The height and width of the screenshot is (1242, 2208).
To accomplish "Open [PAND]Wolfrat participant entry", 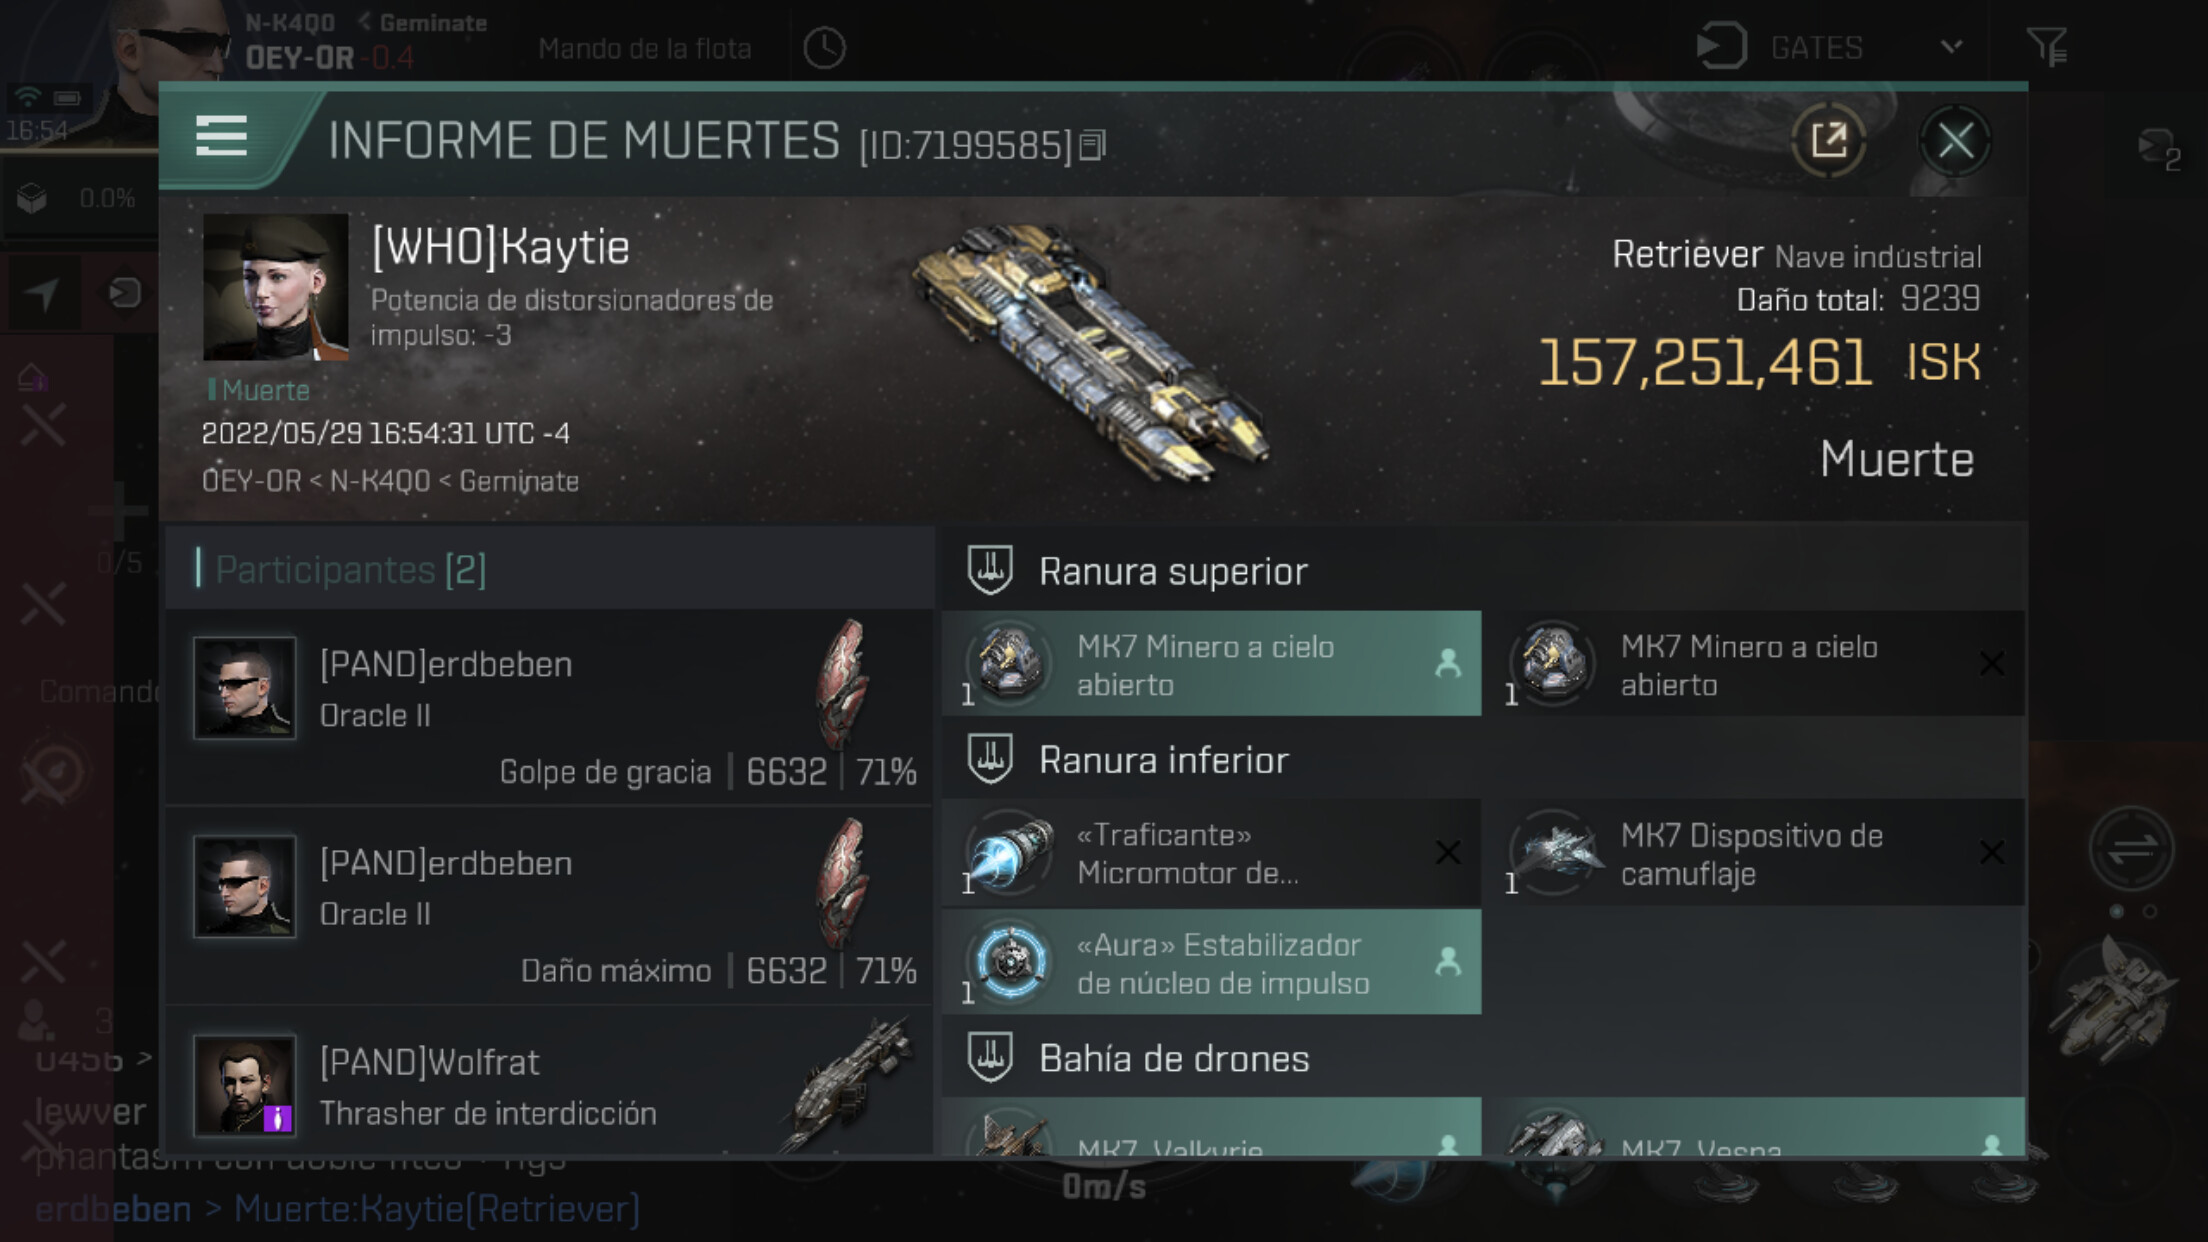I will [550, 1084].
